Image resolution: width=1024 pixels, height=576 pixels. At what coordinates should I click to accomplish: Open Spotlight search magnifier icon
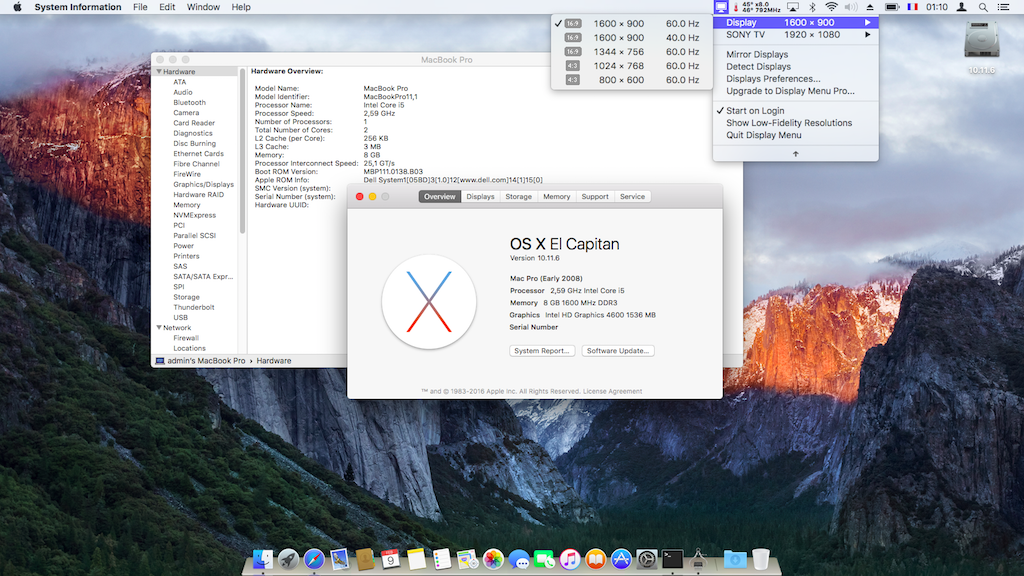point(984,7)
